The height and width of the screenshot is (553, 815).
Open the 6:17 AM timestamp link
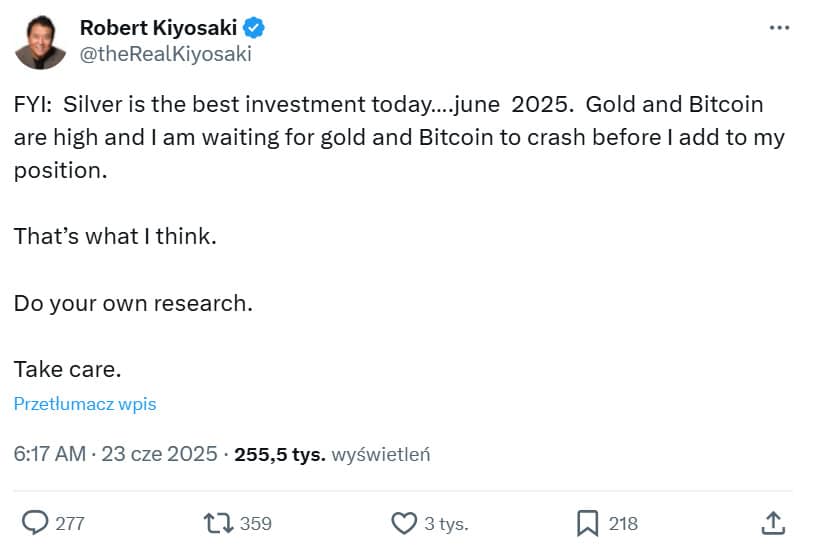[x=49, y=454]
